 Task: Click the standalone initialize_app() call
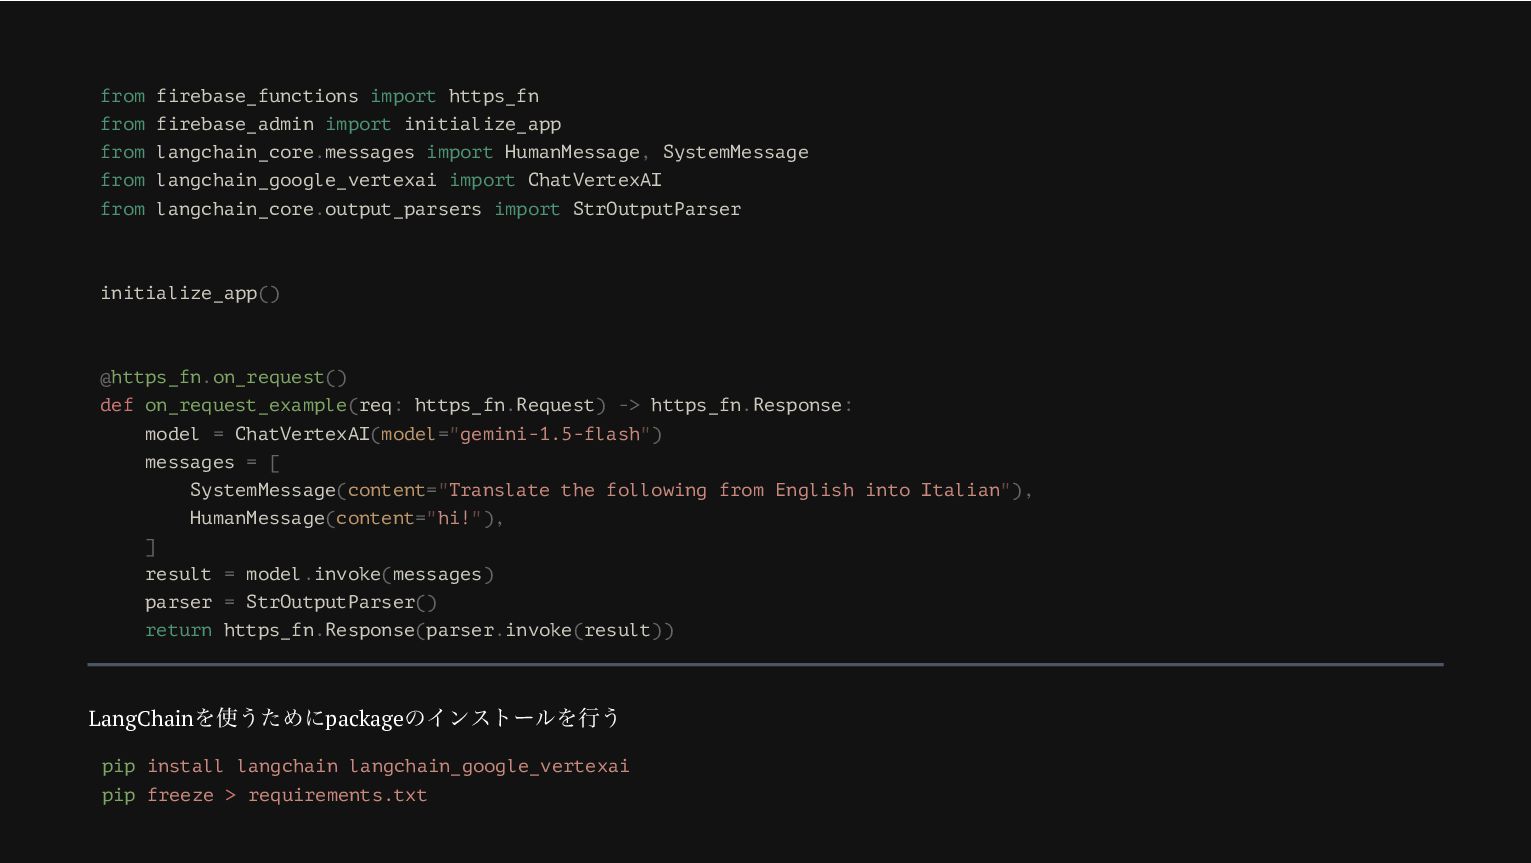190,293
